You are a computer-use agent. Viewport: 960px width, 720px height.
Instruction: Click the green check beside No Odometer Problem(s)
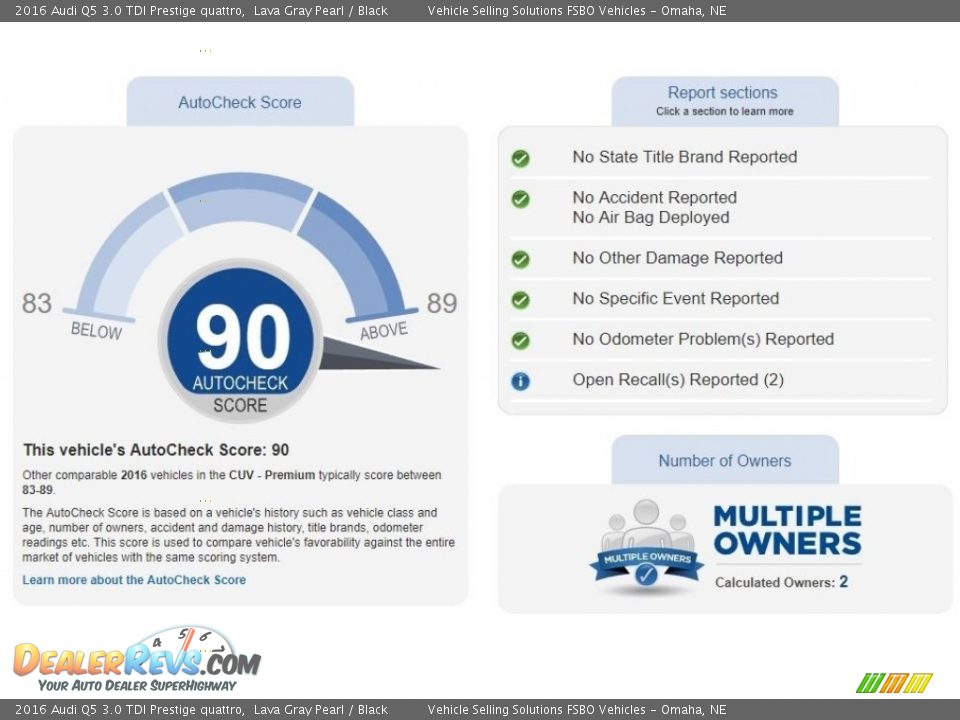pyautogui.click(x=520, y=340)
